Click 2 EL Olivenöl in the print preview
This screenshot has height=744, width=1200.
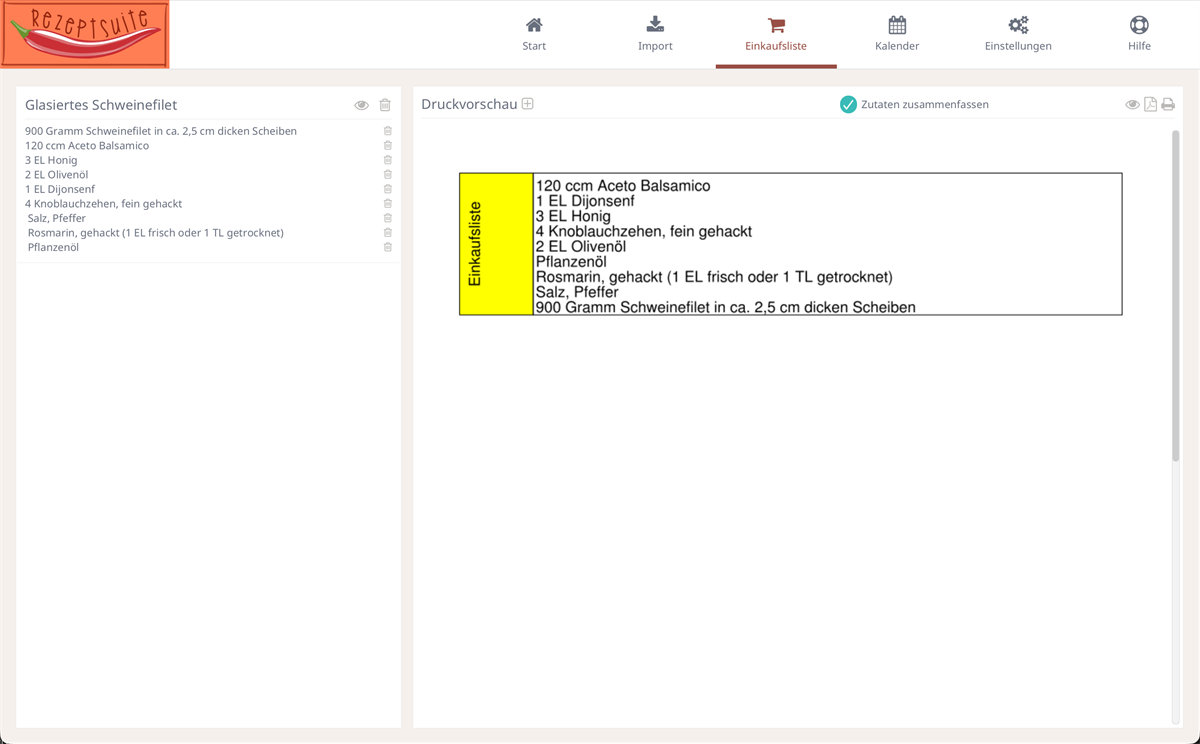pyautogui.click(x=581, y=246)
